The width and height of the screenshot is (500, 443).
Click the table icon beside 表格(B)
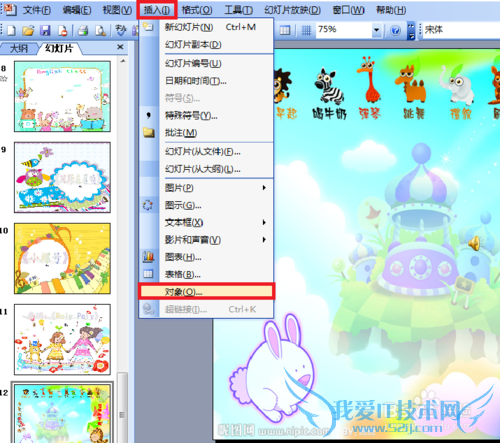148,274
